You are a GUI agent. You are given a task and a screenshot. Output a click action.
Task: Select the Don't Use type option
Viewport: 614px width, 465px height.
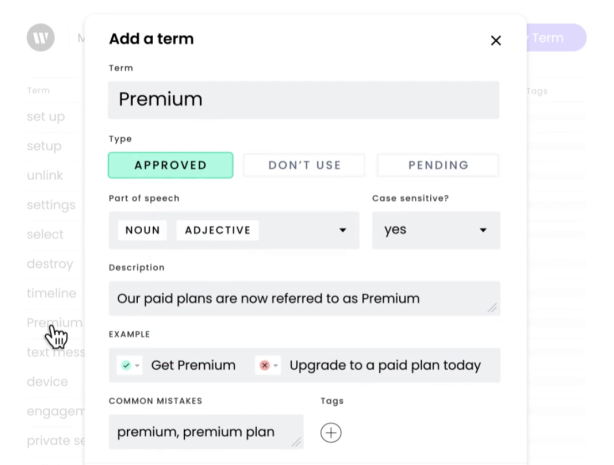pyautogui.click(x=304, y=165)
